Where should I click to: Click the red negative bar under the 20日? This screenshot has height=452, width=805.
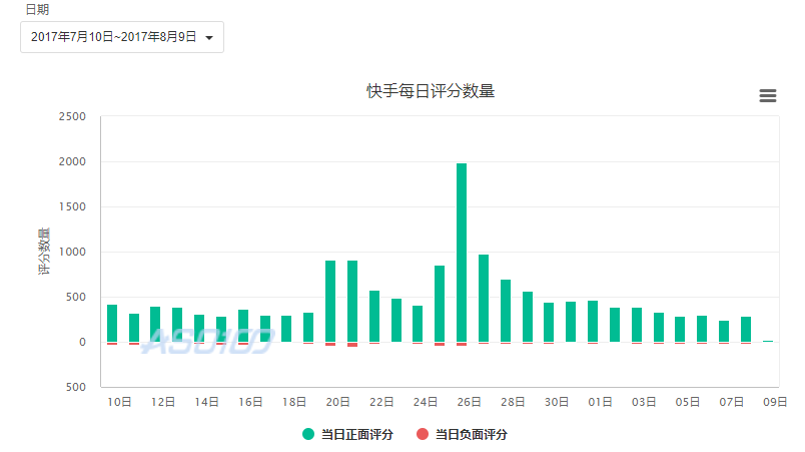pyautogui.click(x=330, y=344)
